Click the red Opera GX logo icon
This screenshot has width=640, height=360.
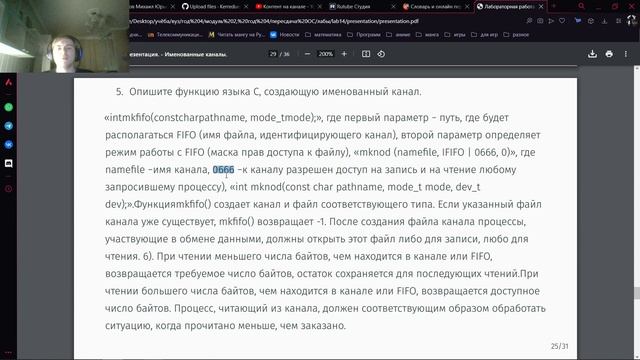pos(9,82)
